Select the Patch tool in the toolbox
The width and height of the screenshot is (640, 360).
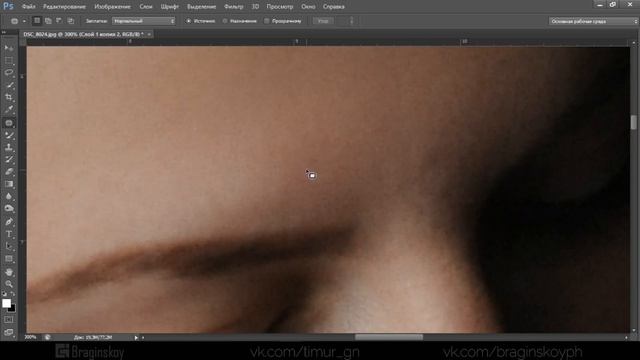point(9,123)
